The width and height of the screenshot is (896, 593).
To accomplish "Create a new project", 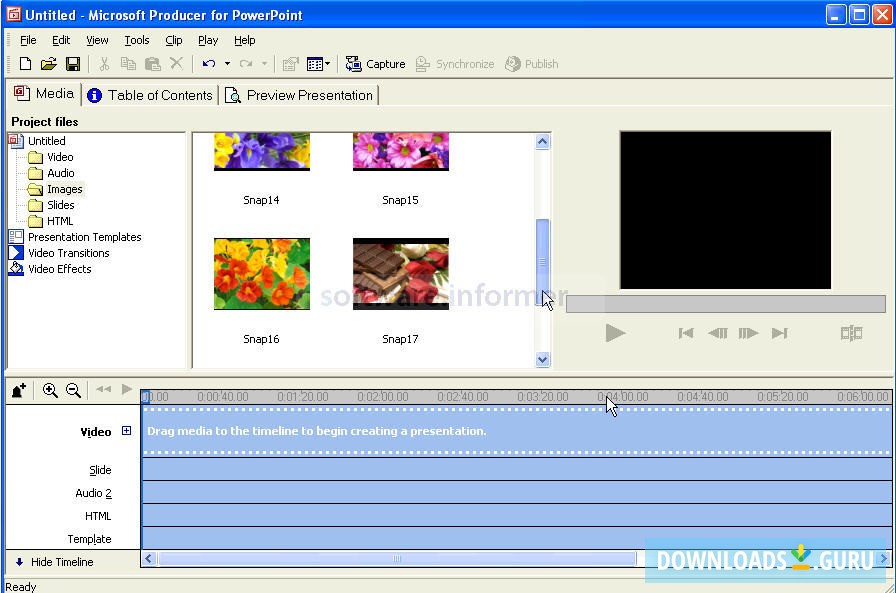I will pyautogui.click(x=24, y=63).
